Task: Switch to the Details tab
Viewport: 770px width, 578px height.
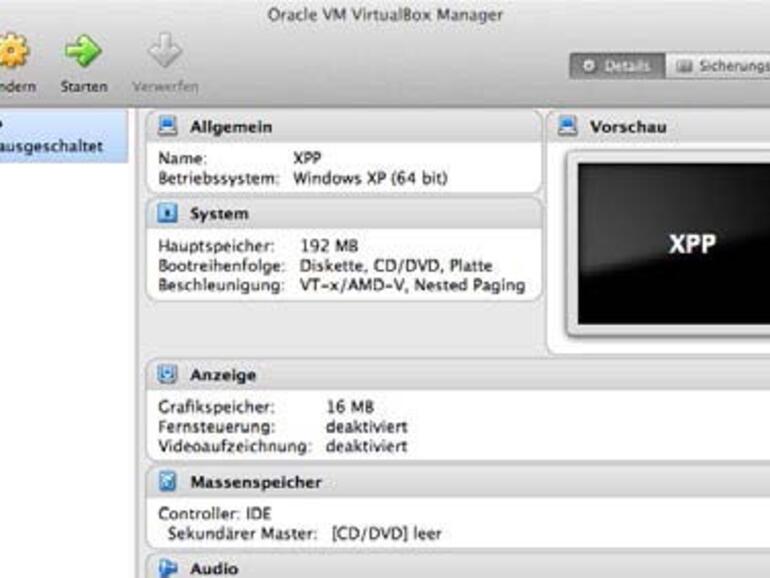Action: pos(617,66)
